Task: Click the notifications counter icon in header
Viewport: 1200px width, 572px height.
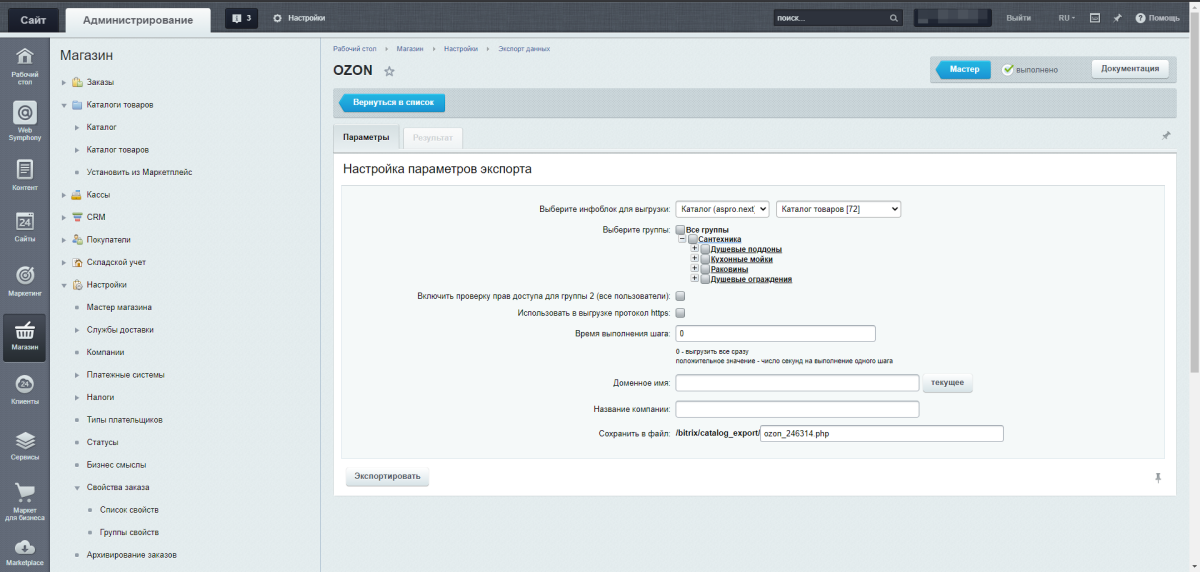Action: point(241,18)
